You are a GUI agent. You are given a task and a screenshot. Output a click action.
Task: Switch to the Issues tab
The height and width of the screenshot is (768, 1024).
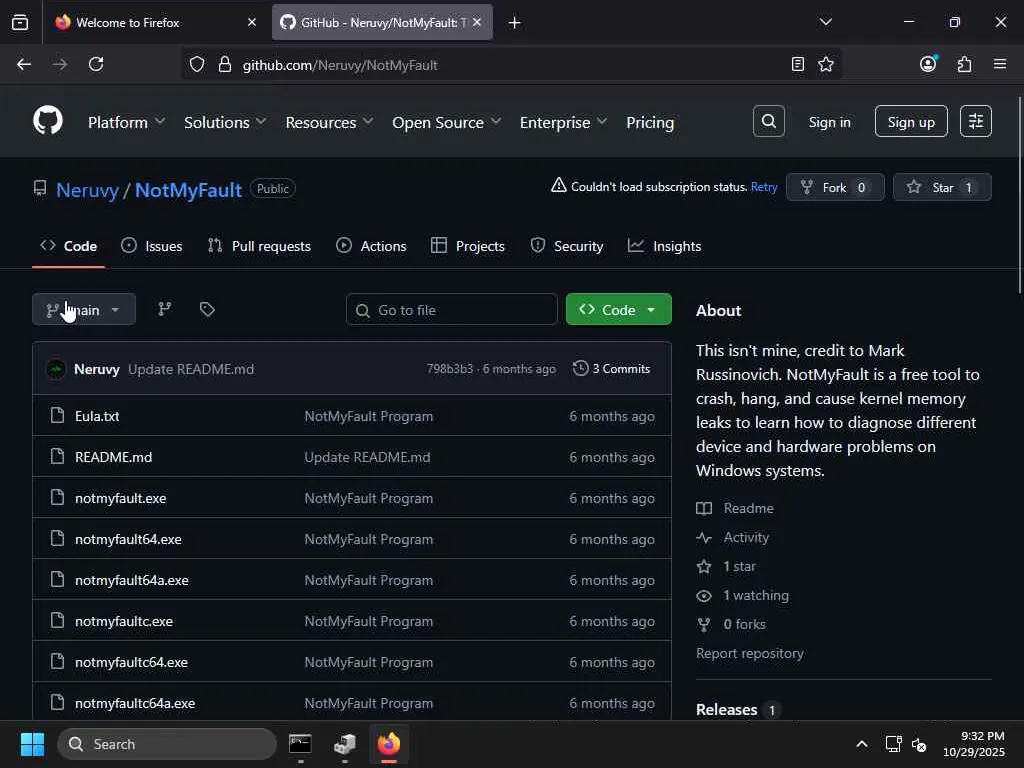pos(152,246)
